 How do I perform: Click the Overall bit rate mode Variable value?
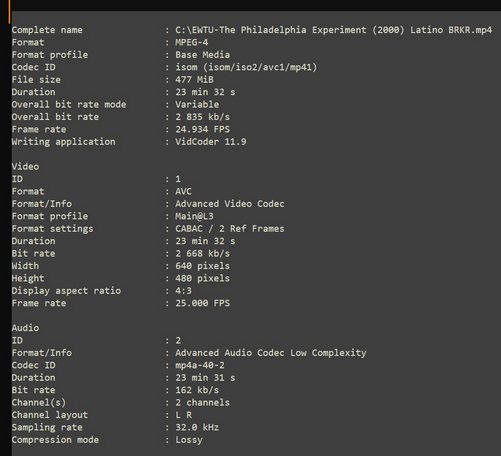[197, 104]
